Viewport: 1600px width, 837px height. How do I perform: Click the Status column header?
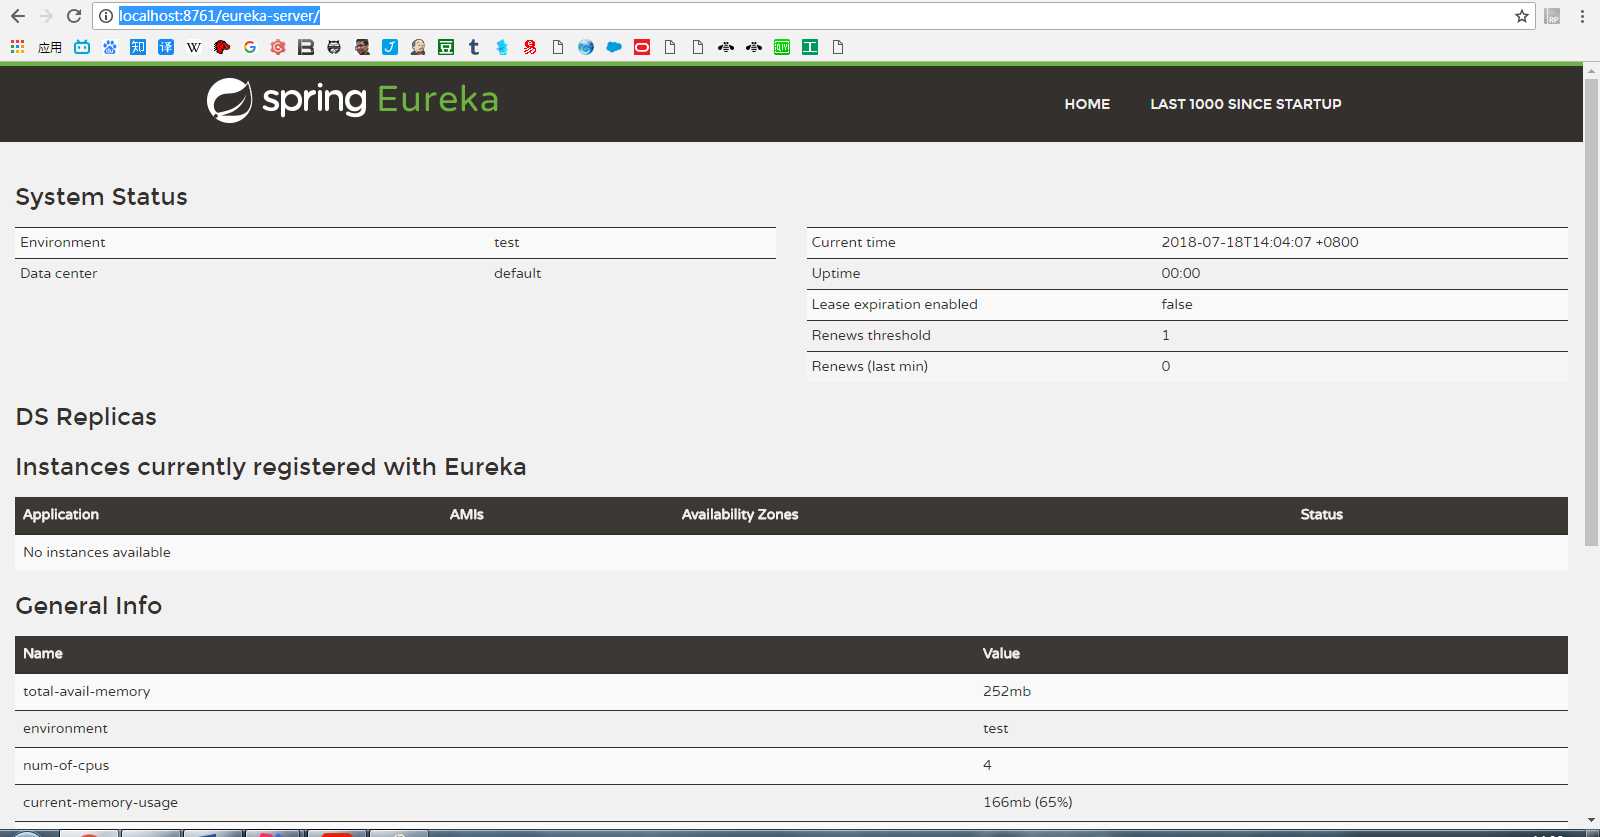tap(1321, 514)
